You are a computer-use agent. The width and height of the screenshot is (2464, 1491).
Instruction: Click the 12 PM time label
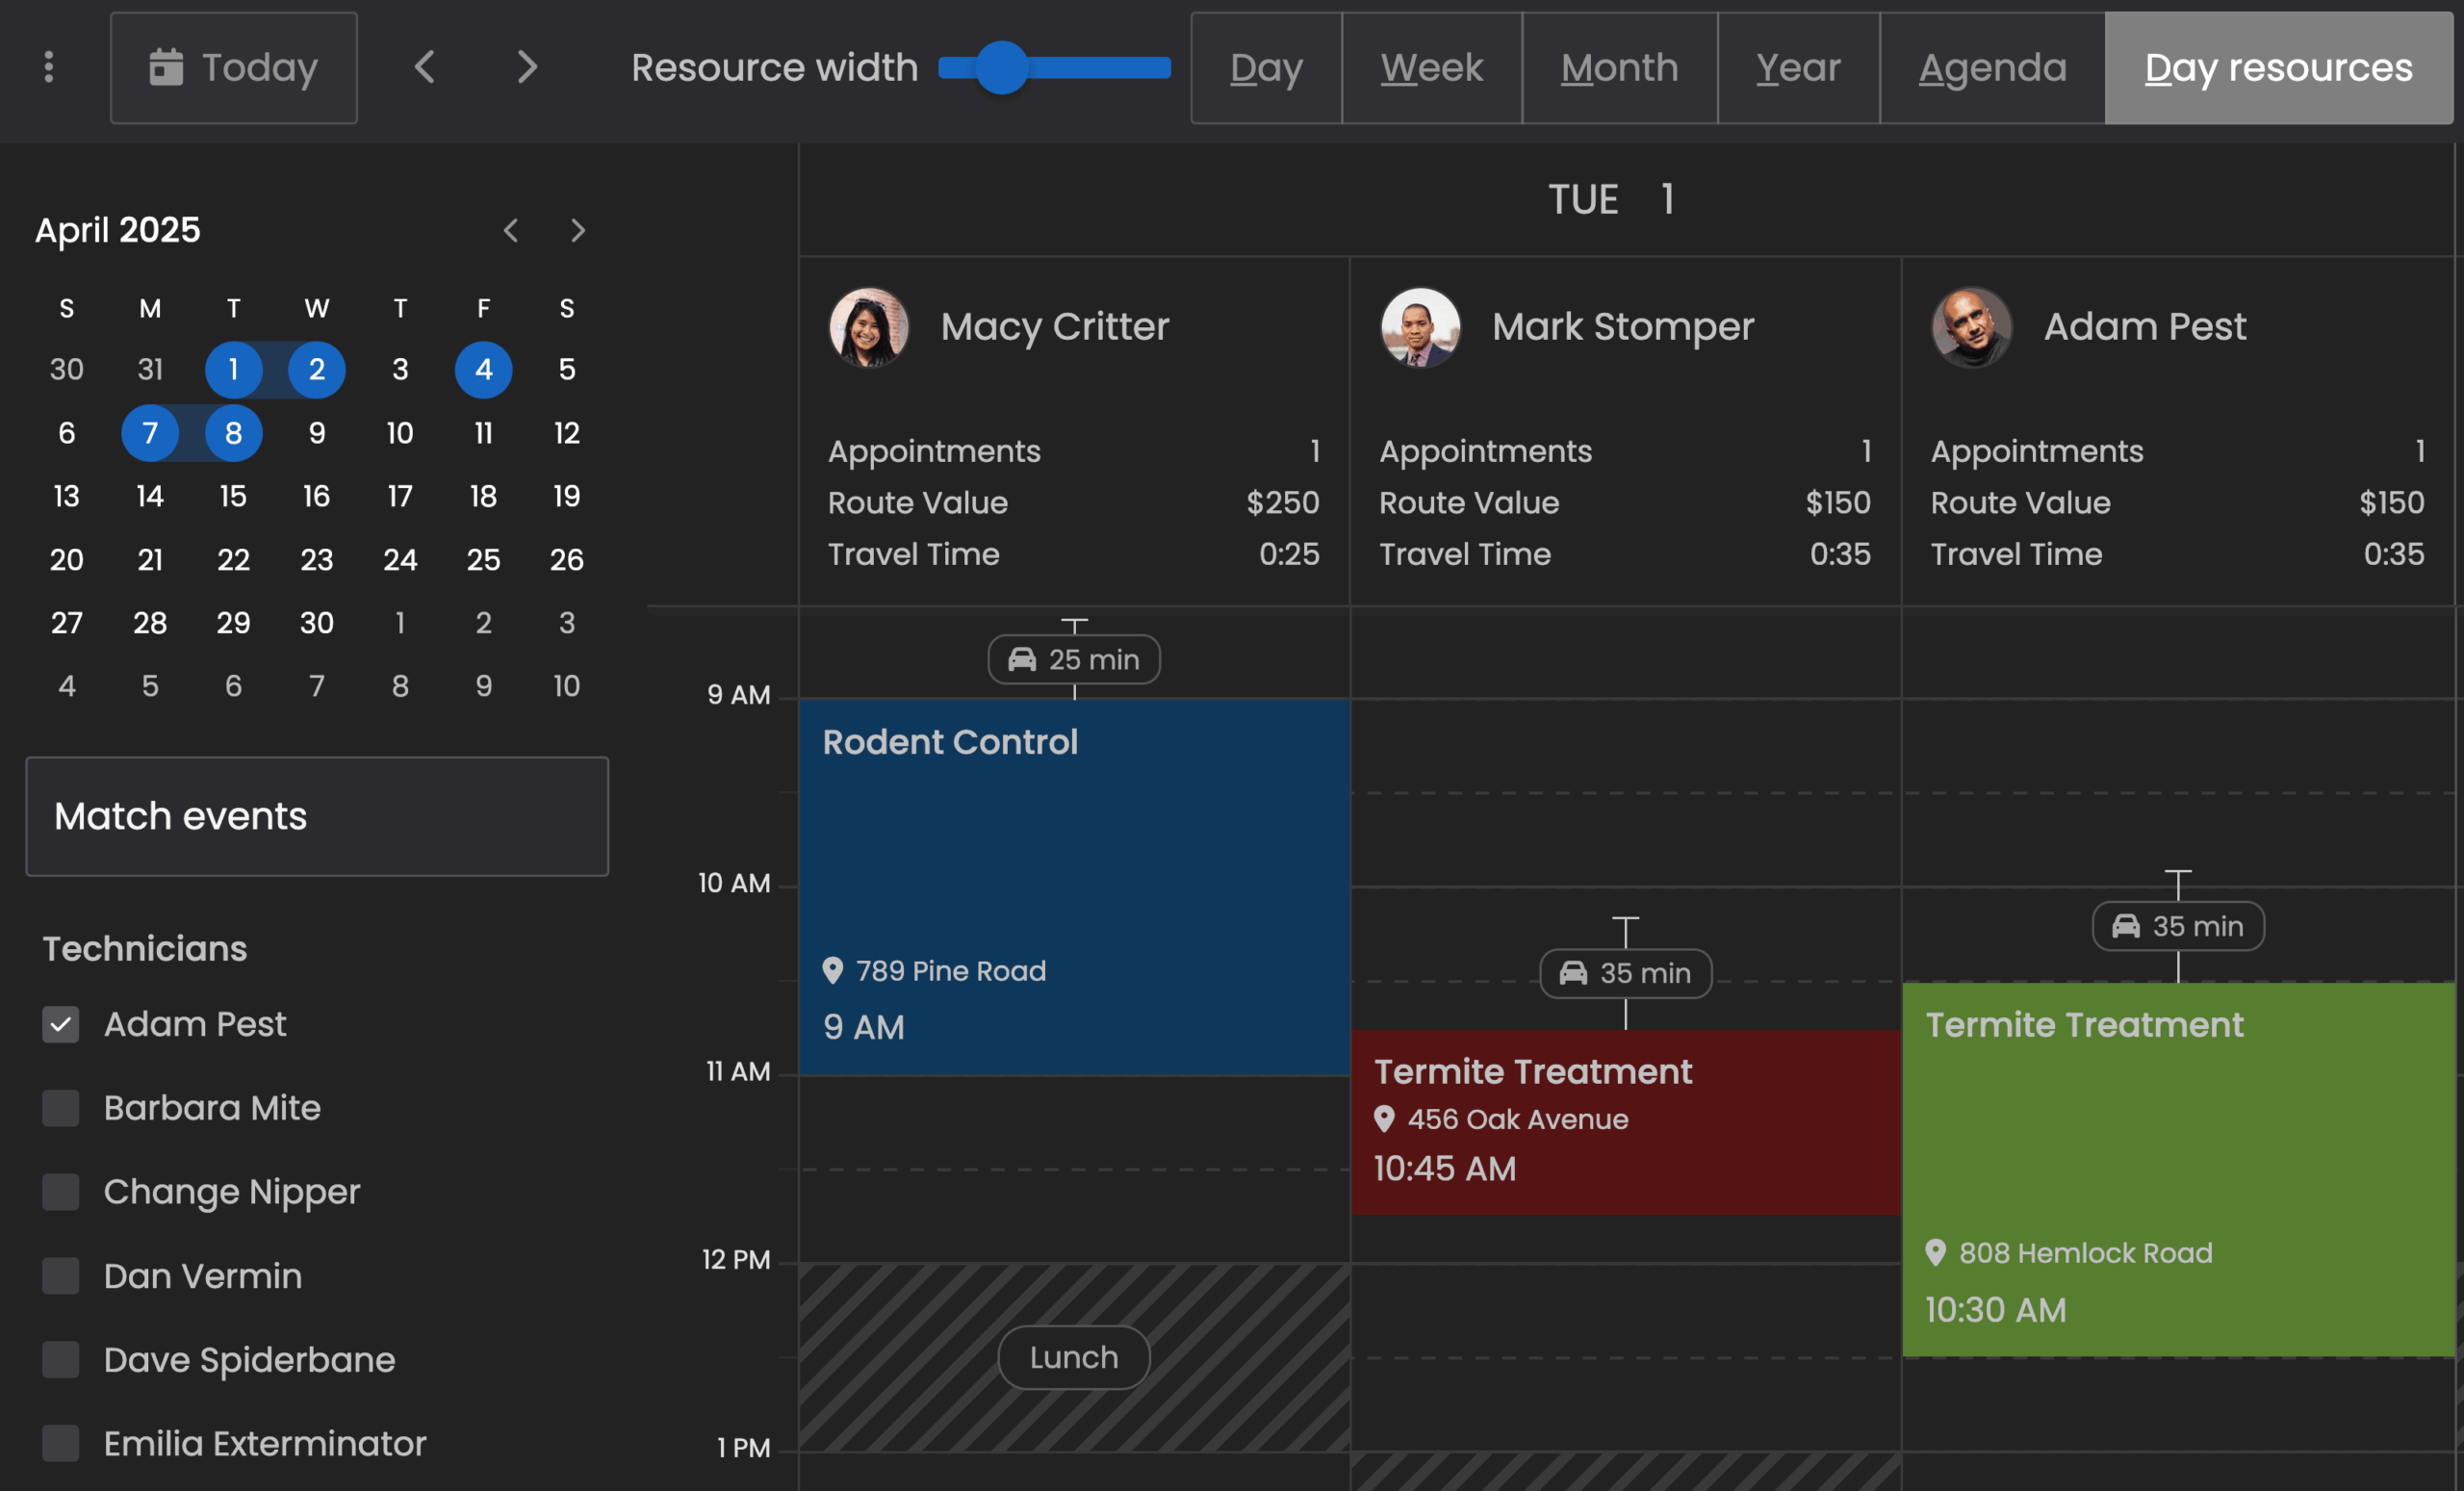[736, 1260]
